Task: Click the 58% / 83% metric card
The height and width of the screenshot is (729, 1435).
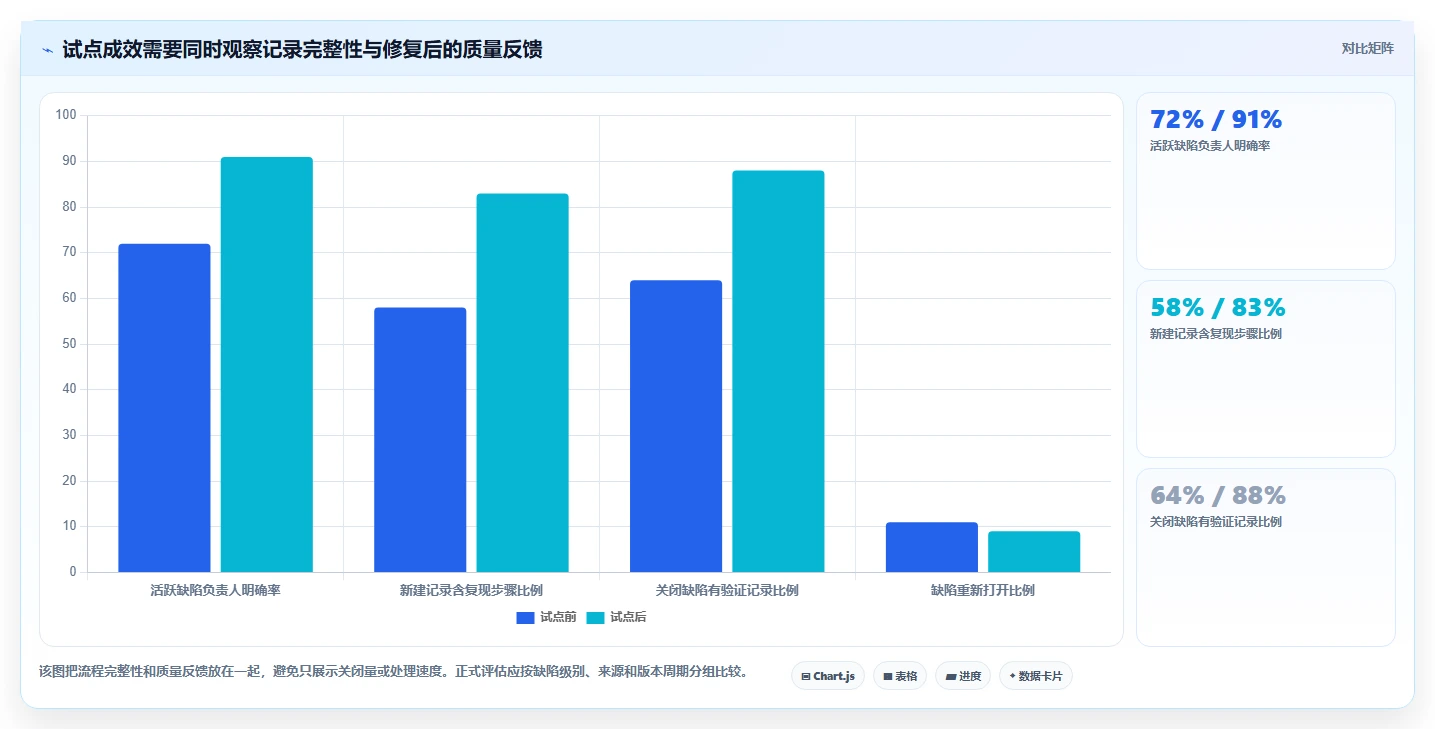Action: (x=1265, y=369)
